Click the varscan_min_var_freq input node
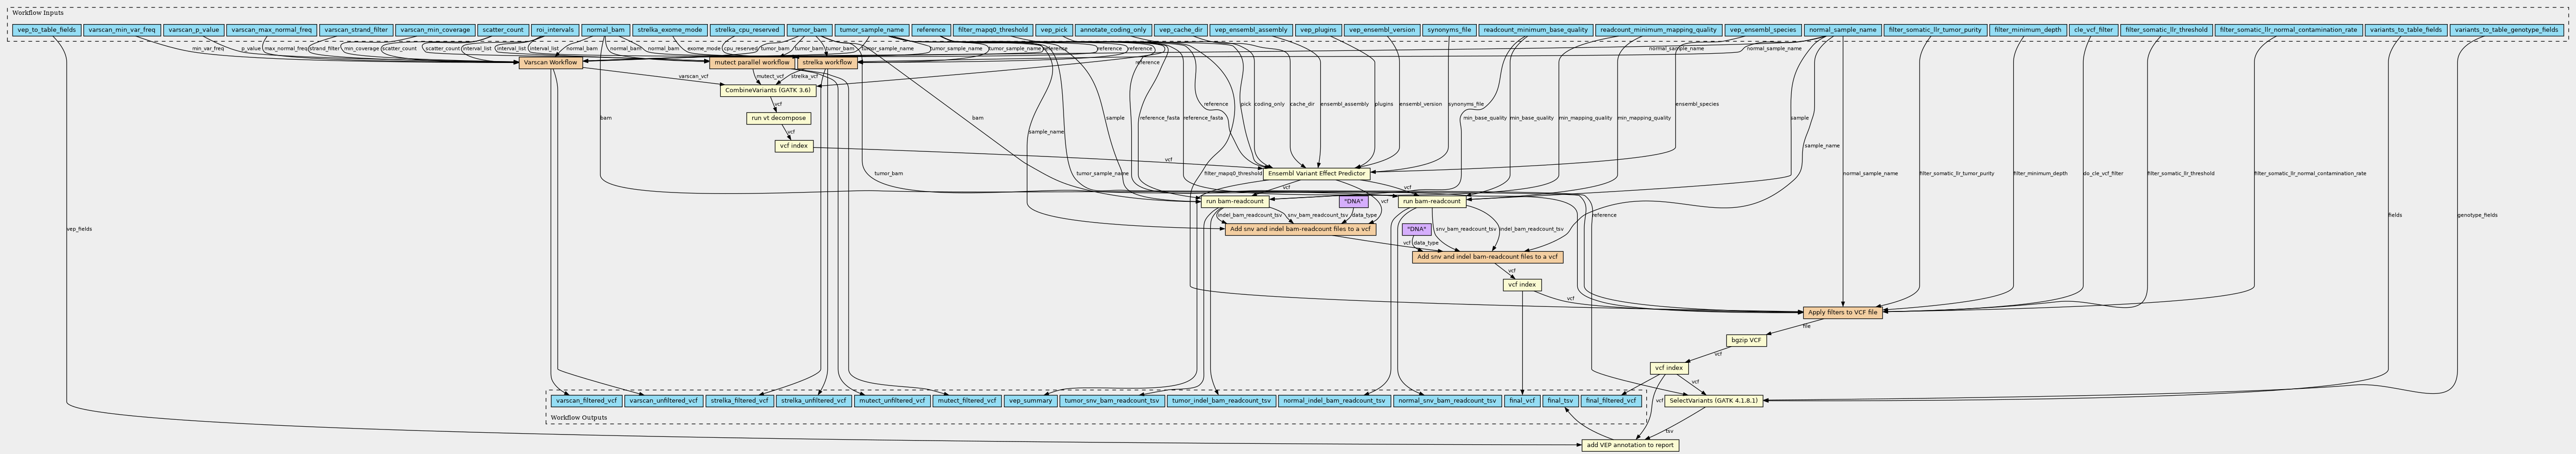Screen dimensions: 2576x454 122,30
